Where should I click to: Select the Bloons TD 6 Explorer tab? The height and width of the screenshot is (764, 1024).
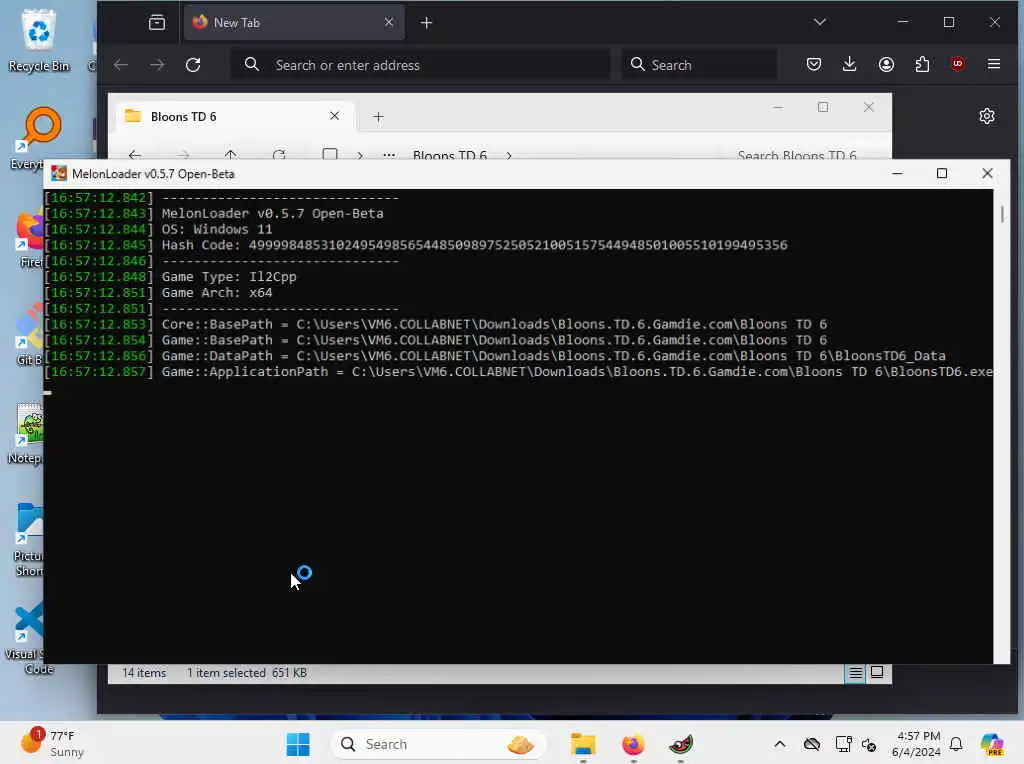[x=234, y=116]
